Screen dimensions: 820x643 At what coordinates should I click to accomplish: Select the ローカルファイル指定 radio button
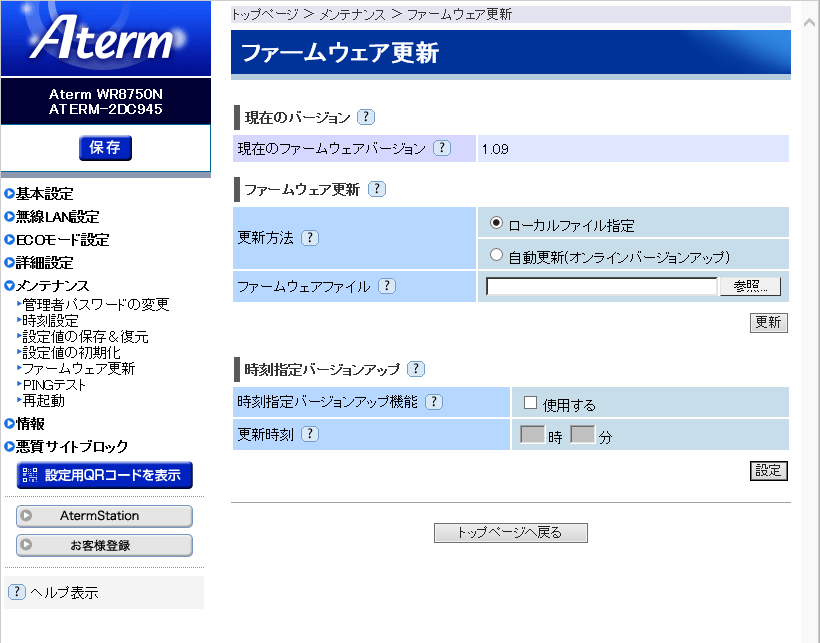[496, 224]
